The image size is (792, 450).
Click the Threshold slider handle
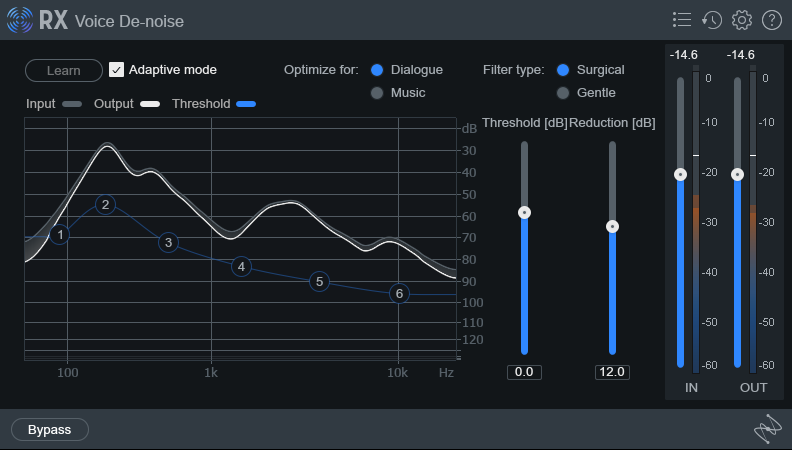(524, 213)
